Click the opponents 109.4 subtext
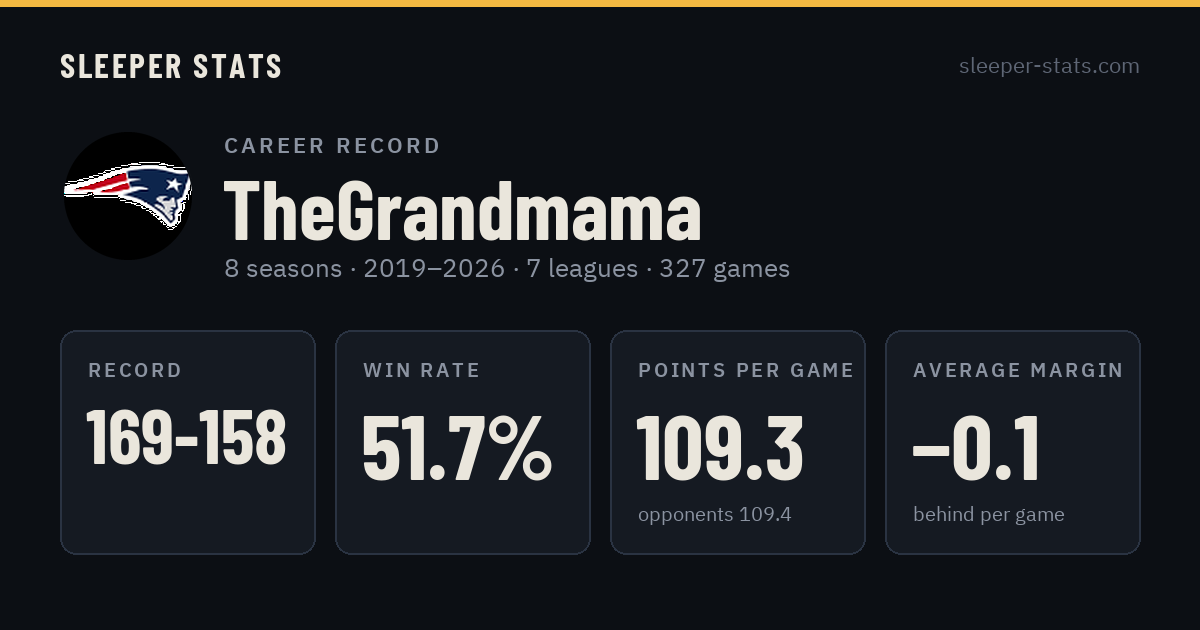Viewport: 1200px width, 630px height. (x=715, y=515)
